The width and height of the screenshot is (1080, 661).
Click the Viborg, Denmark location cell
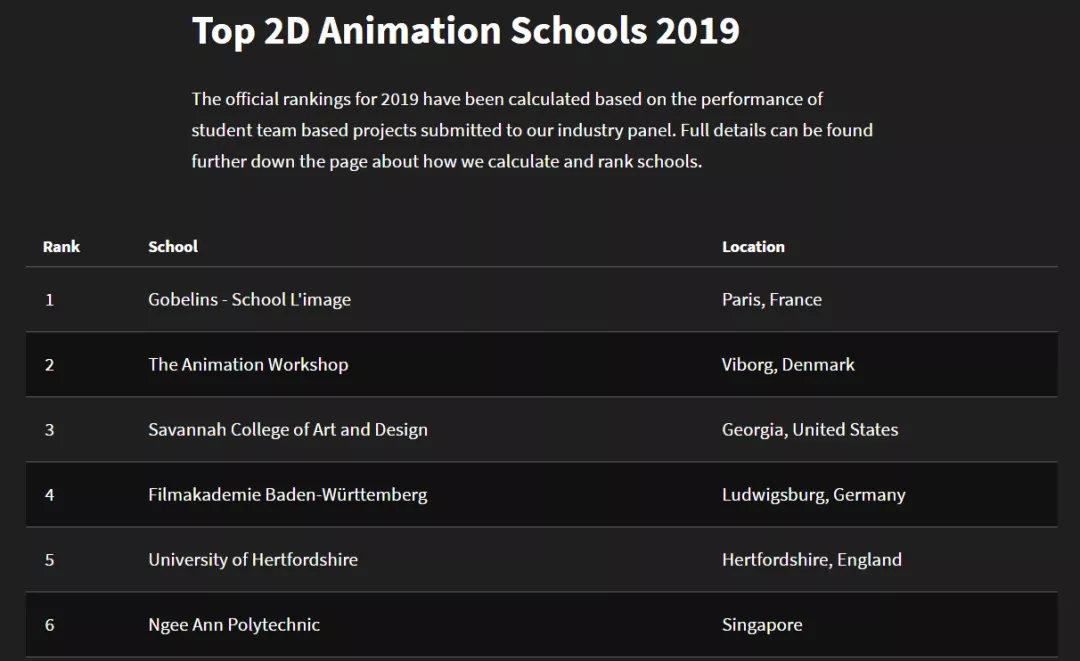(x=788, y=365)
